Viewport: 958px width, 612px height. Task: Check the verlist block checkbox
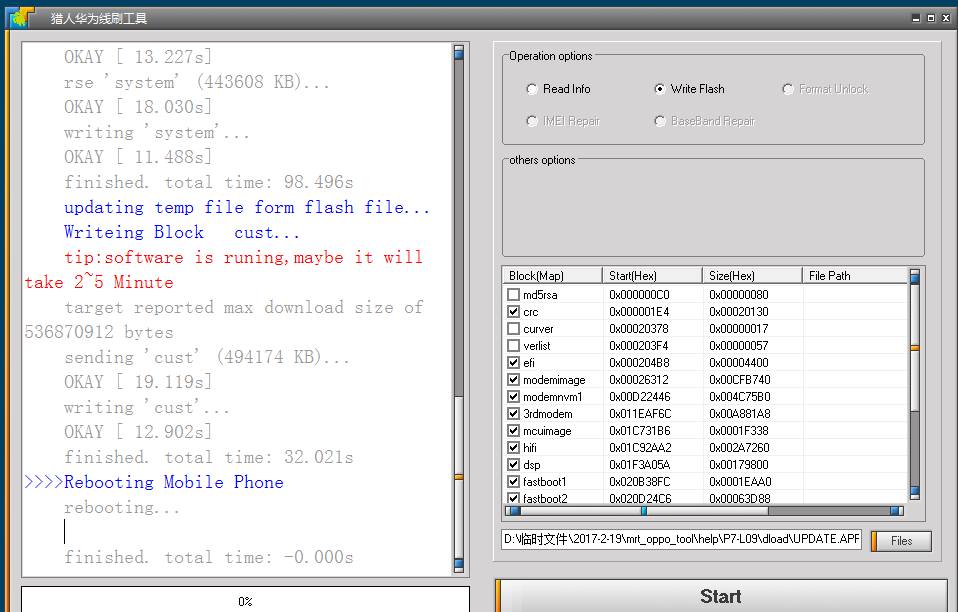[x=514, y=346]
